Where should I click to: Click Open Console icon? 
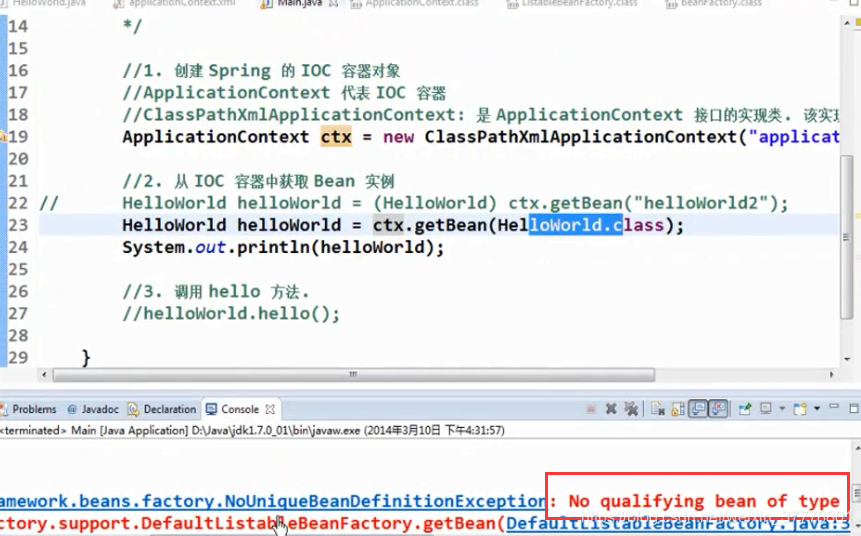point(800,409)
